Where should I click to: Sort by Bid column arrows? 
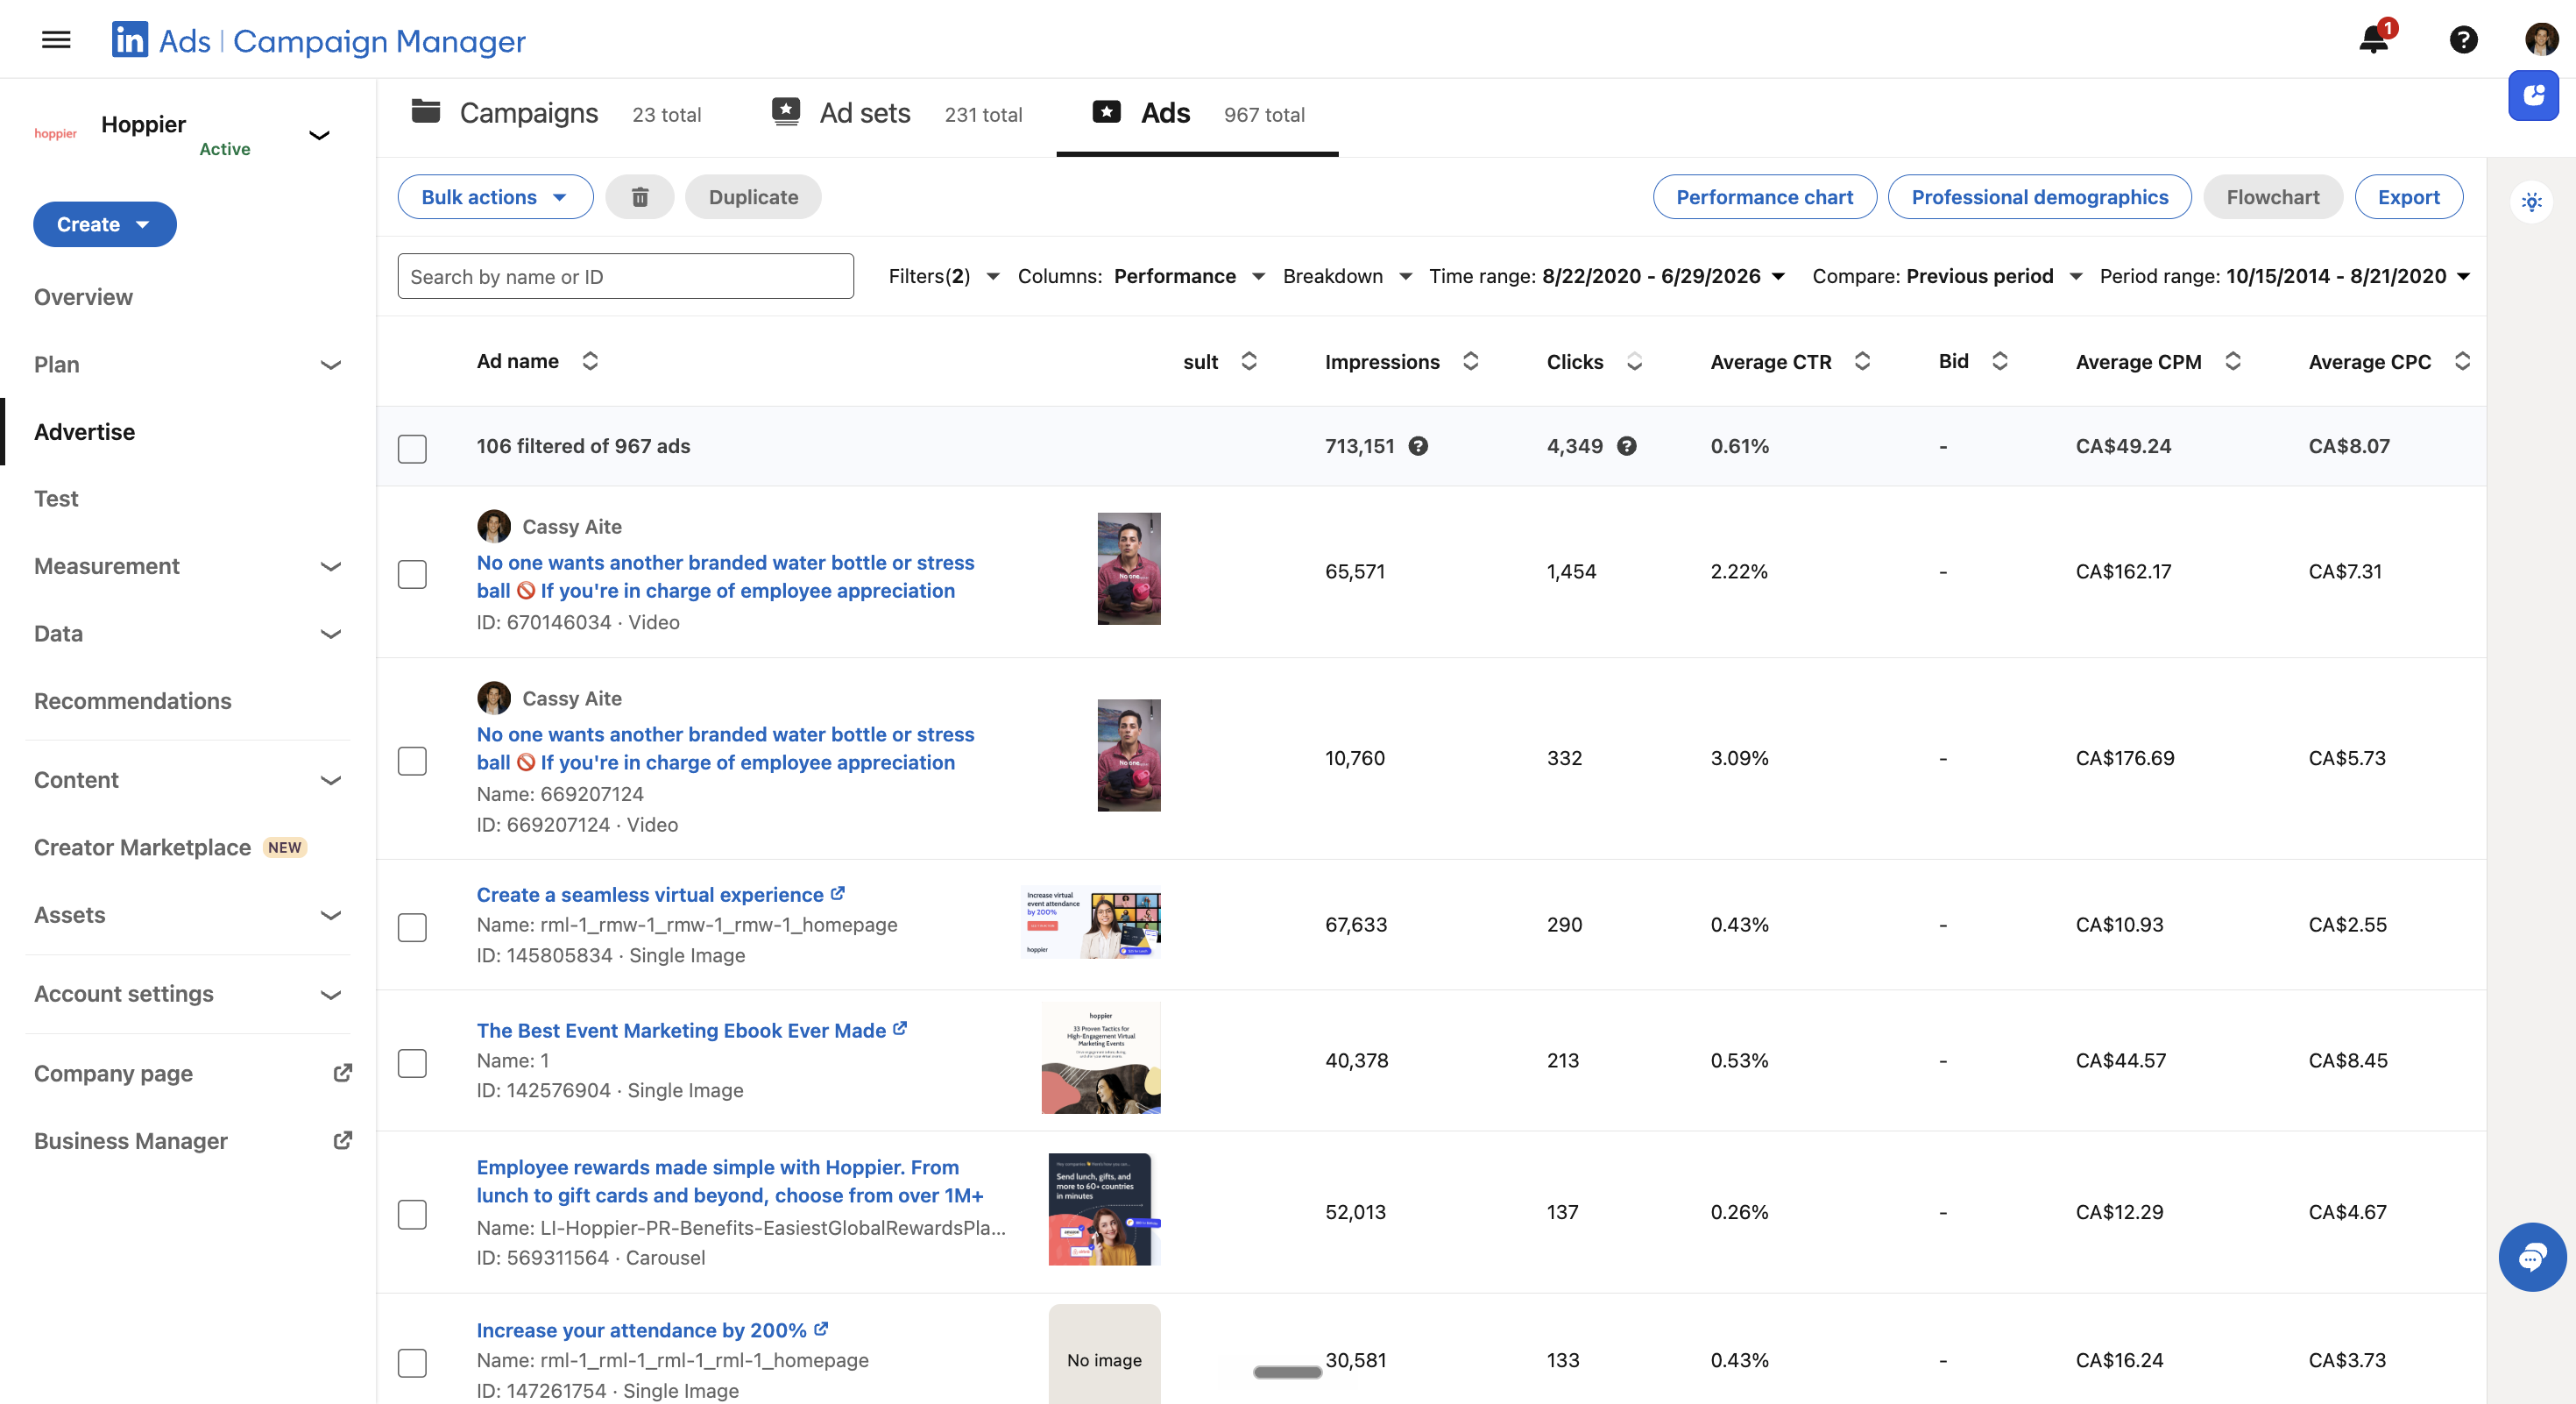pos(1999,361)
